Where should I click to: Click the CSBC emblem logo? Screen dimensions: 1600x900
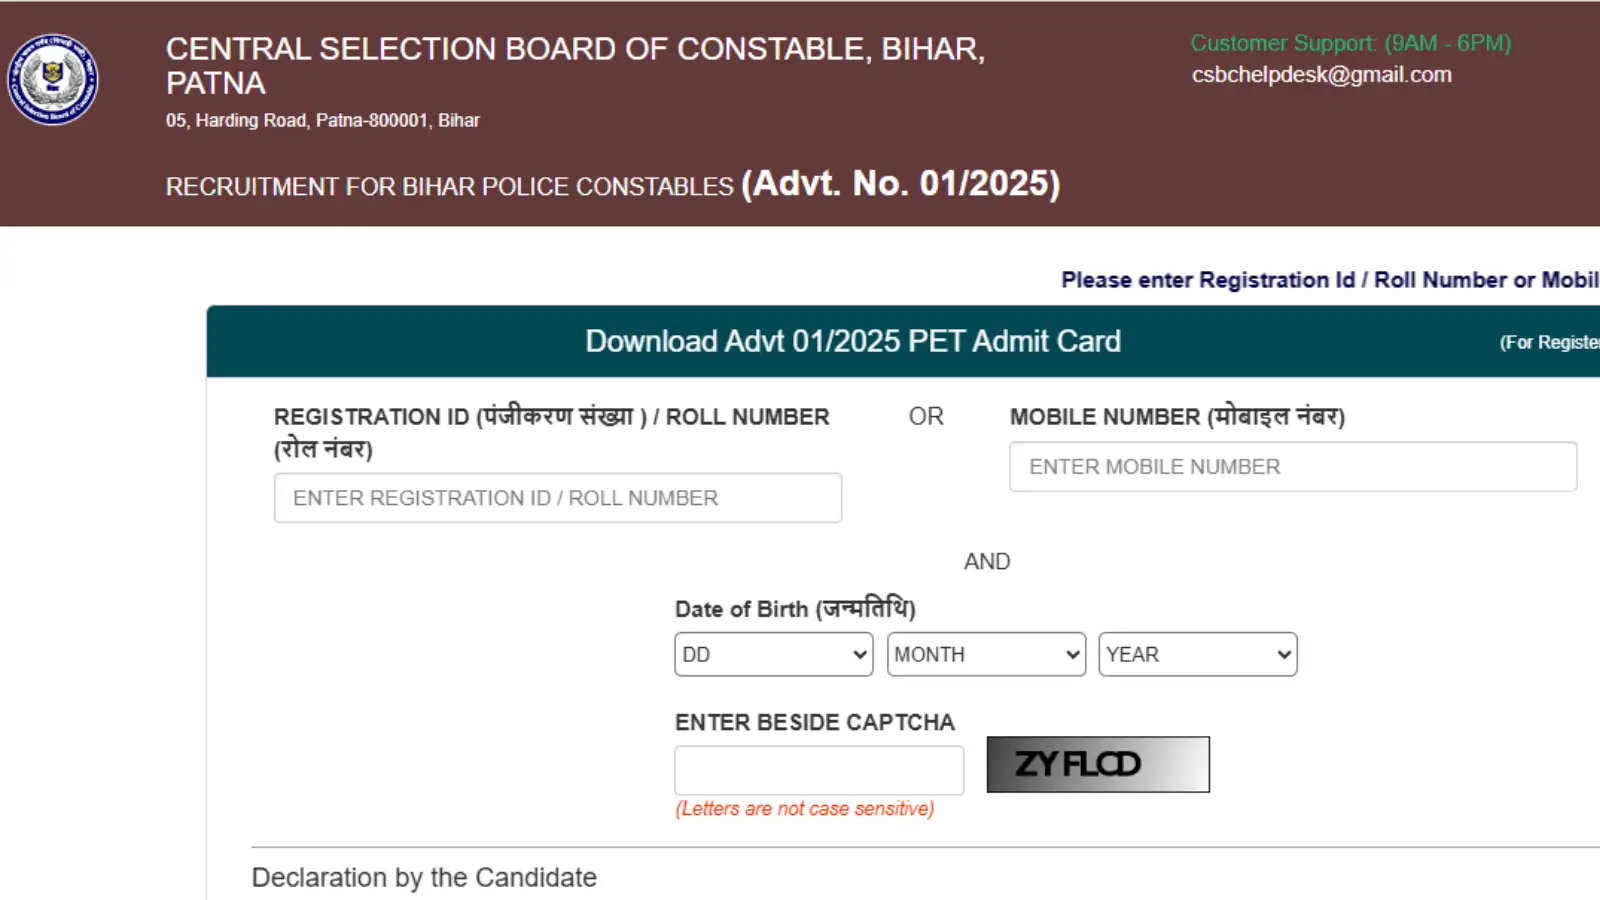pos(53,80)
